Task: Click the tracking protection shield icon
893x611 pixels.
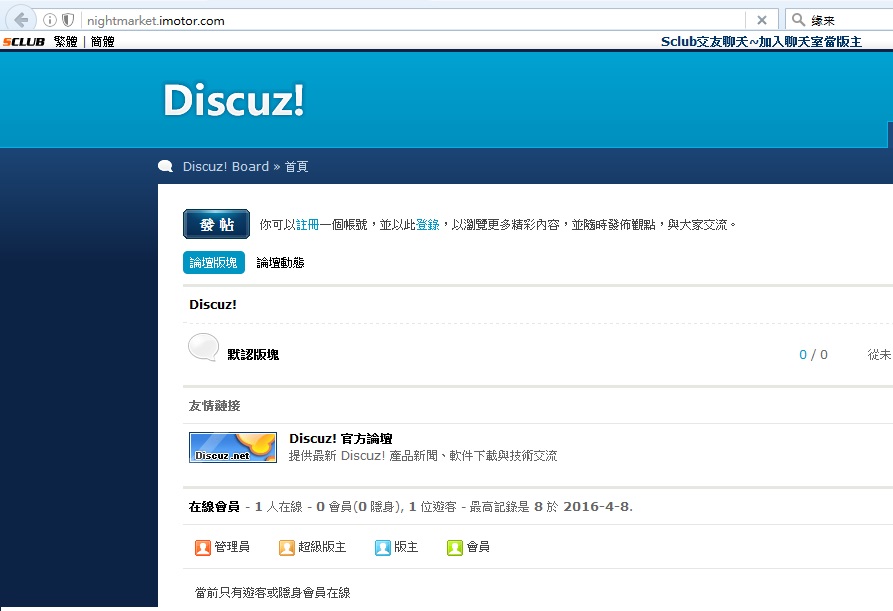Action: tap(68, 20)
